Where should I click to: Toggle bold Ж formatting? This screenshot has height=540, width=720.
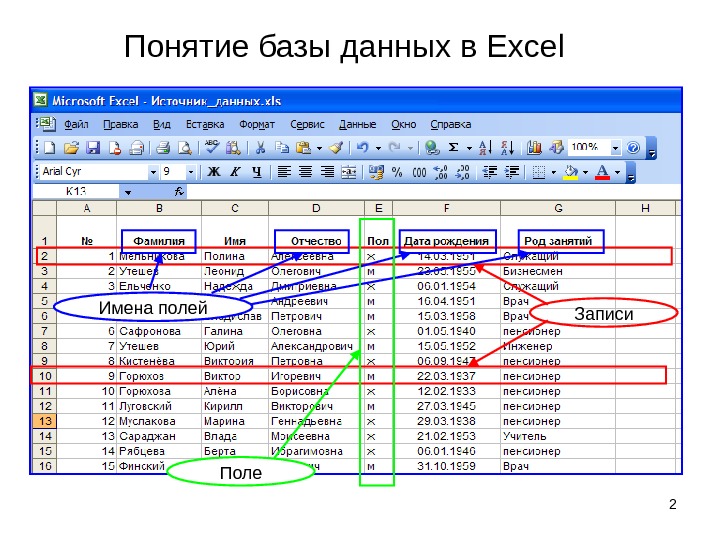(214, 172)
